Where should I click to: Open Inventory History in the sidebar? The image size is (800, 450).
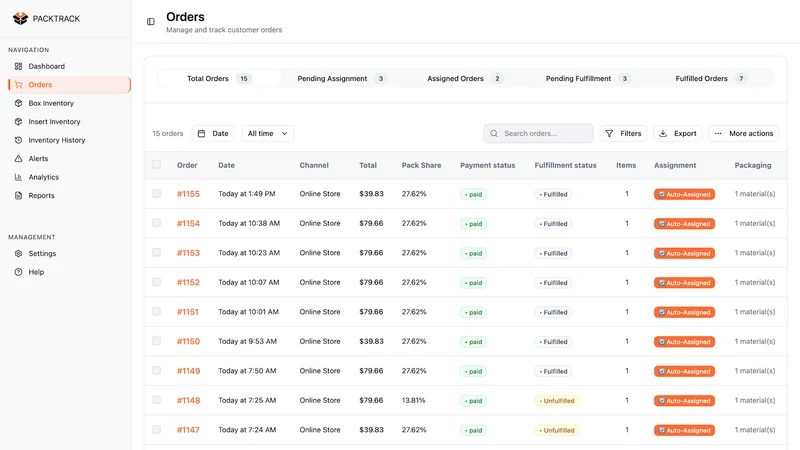(x=69, y=140)
